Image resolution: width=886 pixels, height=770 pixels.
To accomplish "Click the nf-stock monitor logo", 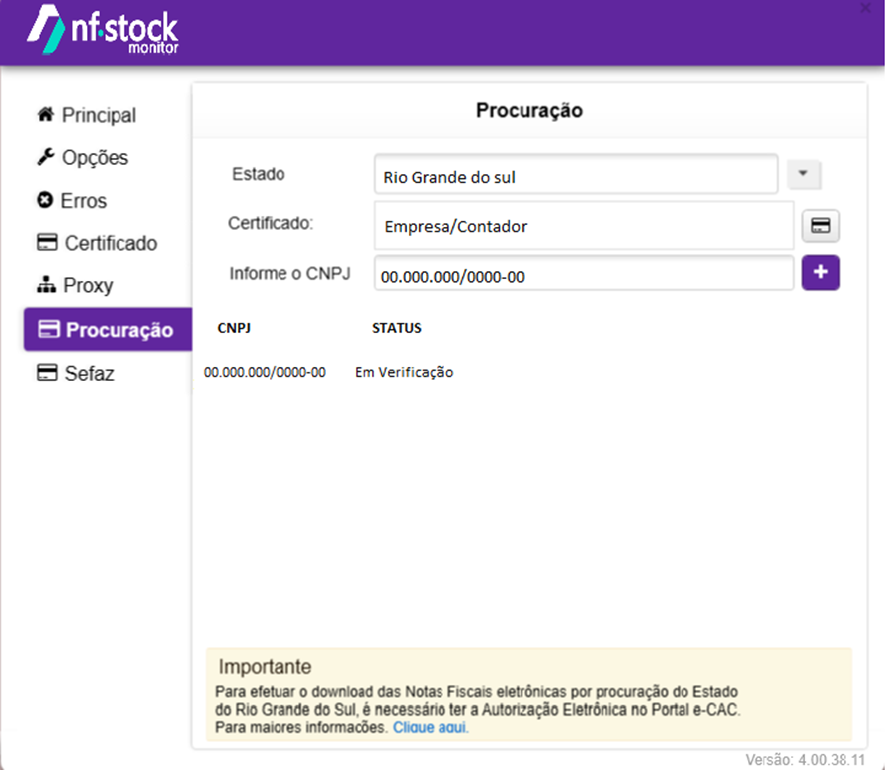I will (103, 29).
